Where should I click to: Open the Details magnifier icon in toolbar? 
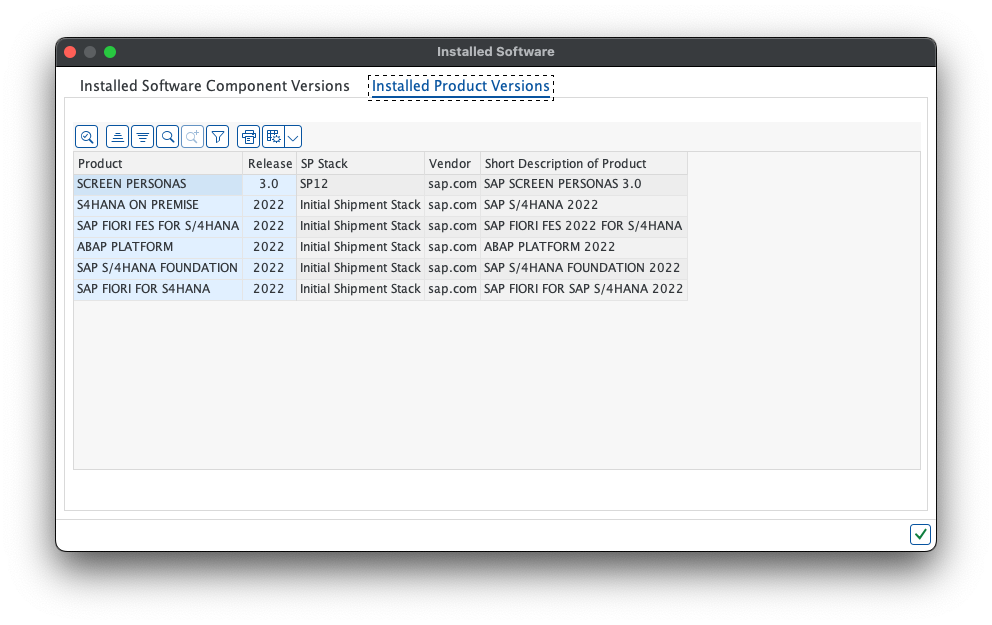point(87,137)
